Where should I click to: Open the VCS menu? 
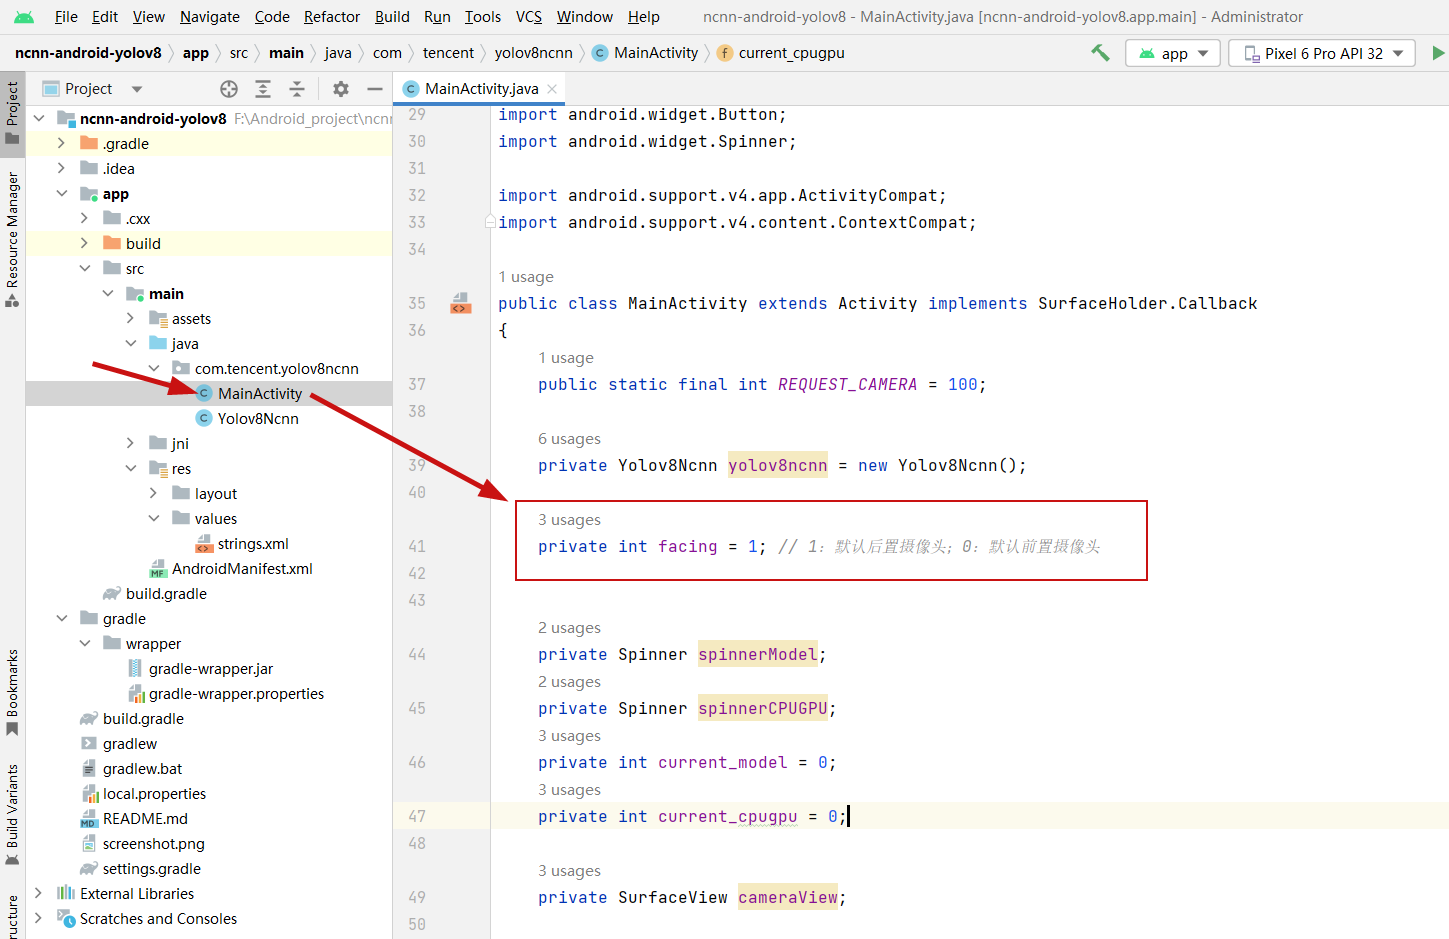529,17
